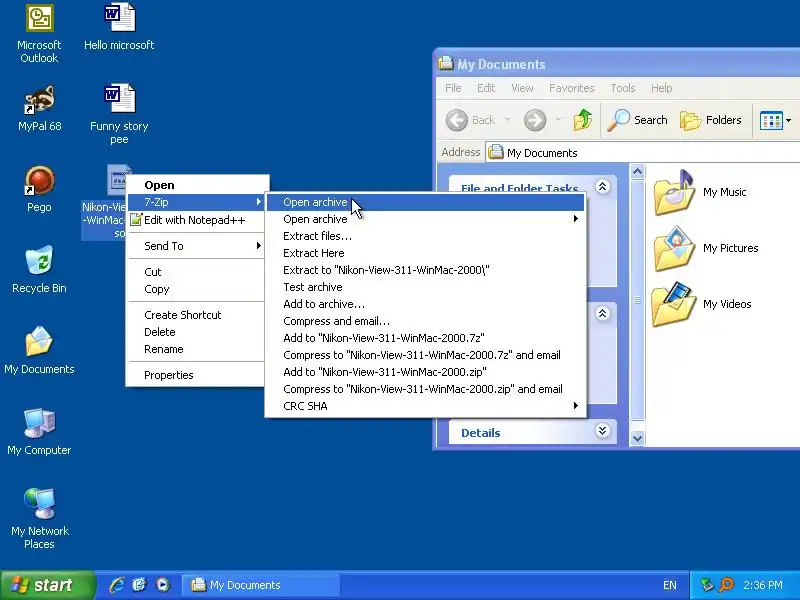Toggle the Folders toolbar button
The image size is (800, 600).
coord(711,120)
